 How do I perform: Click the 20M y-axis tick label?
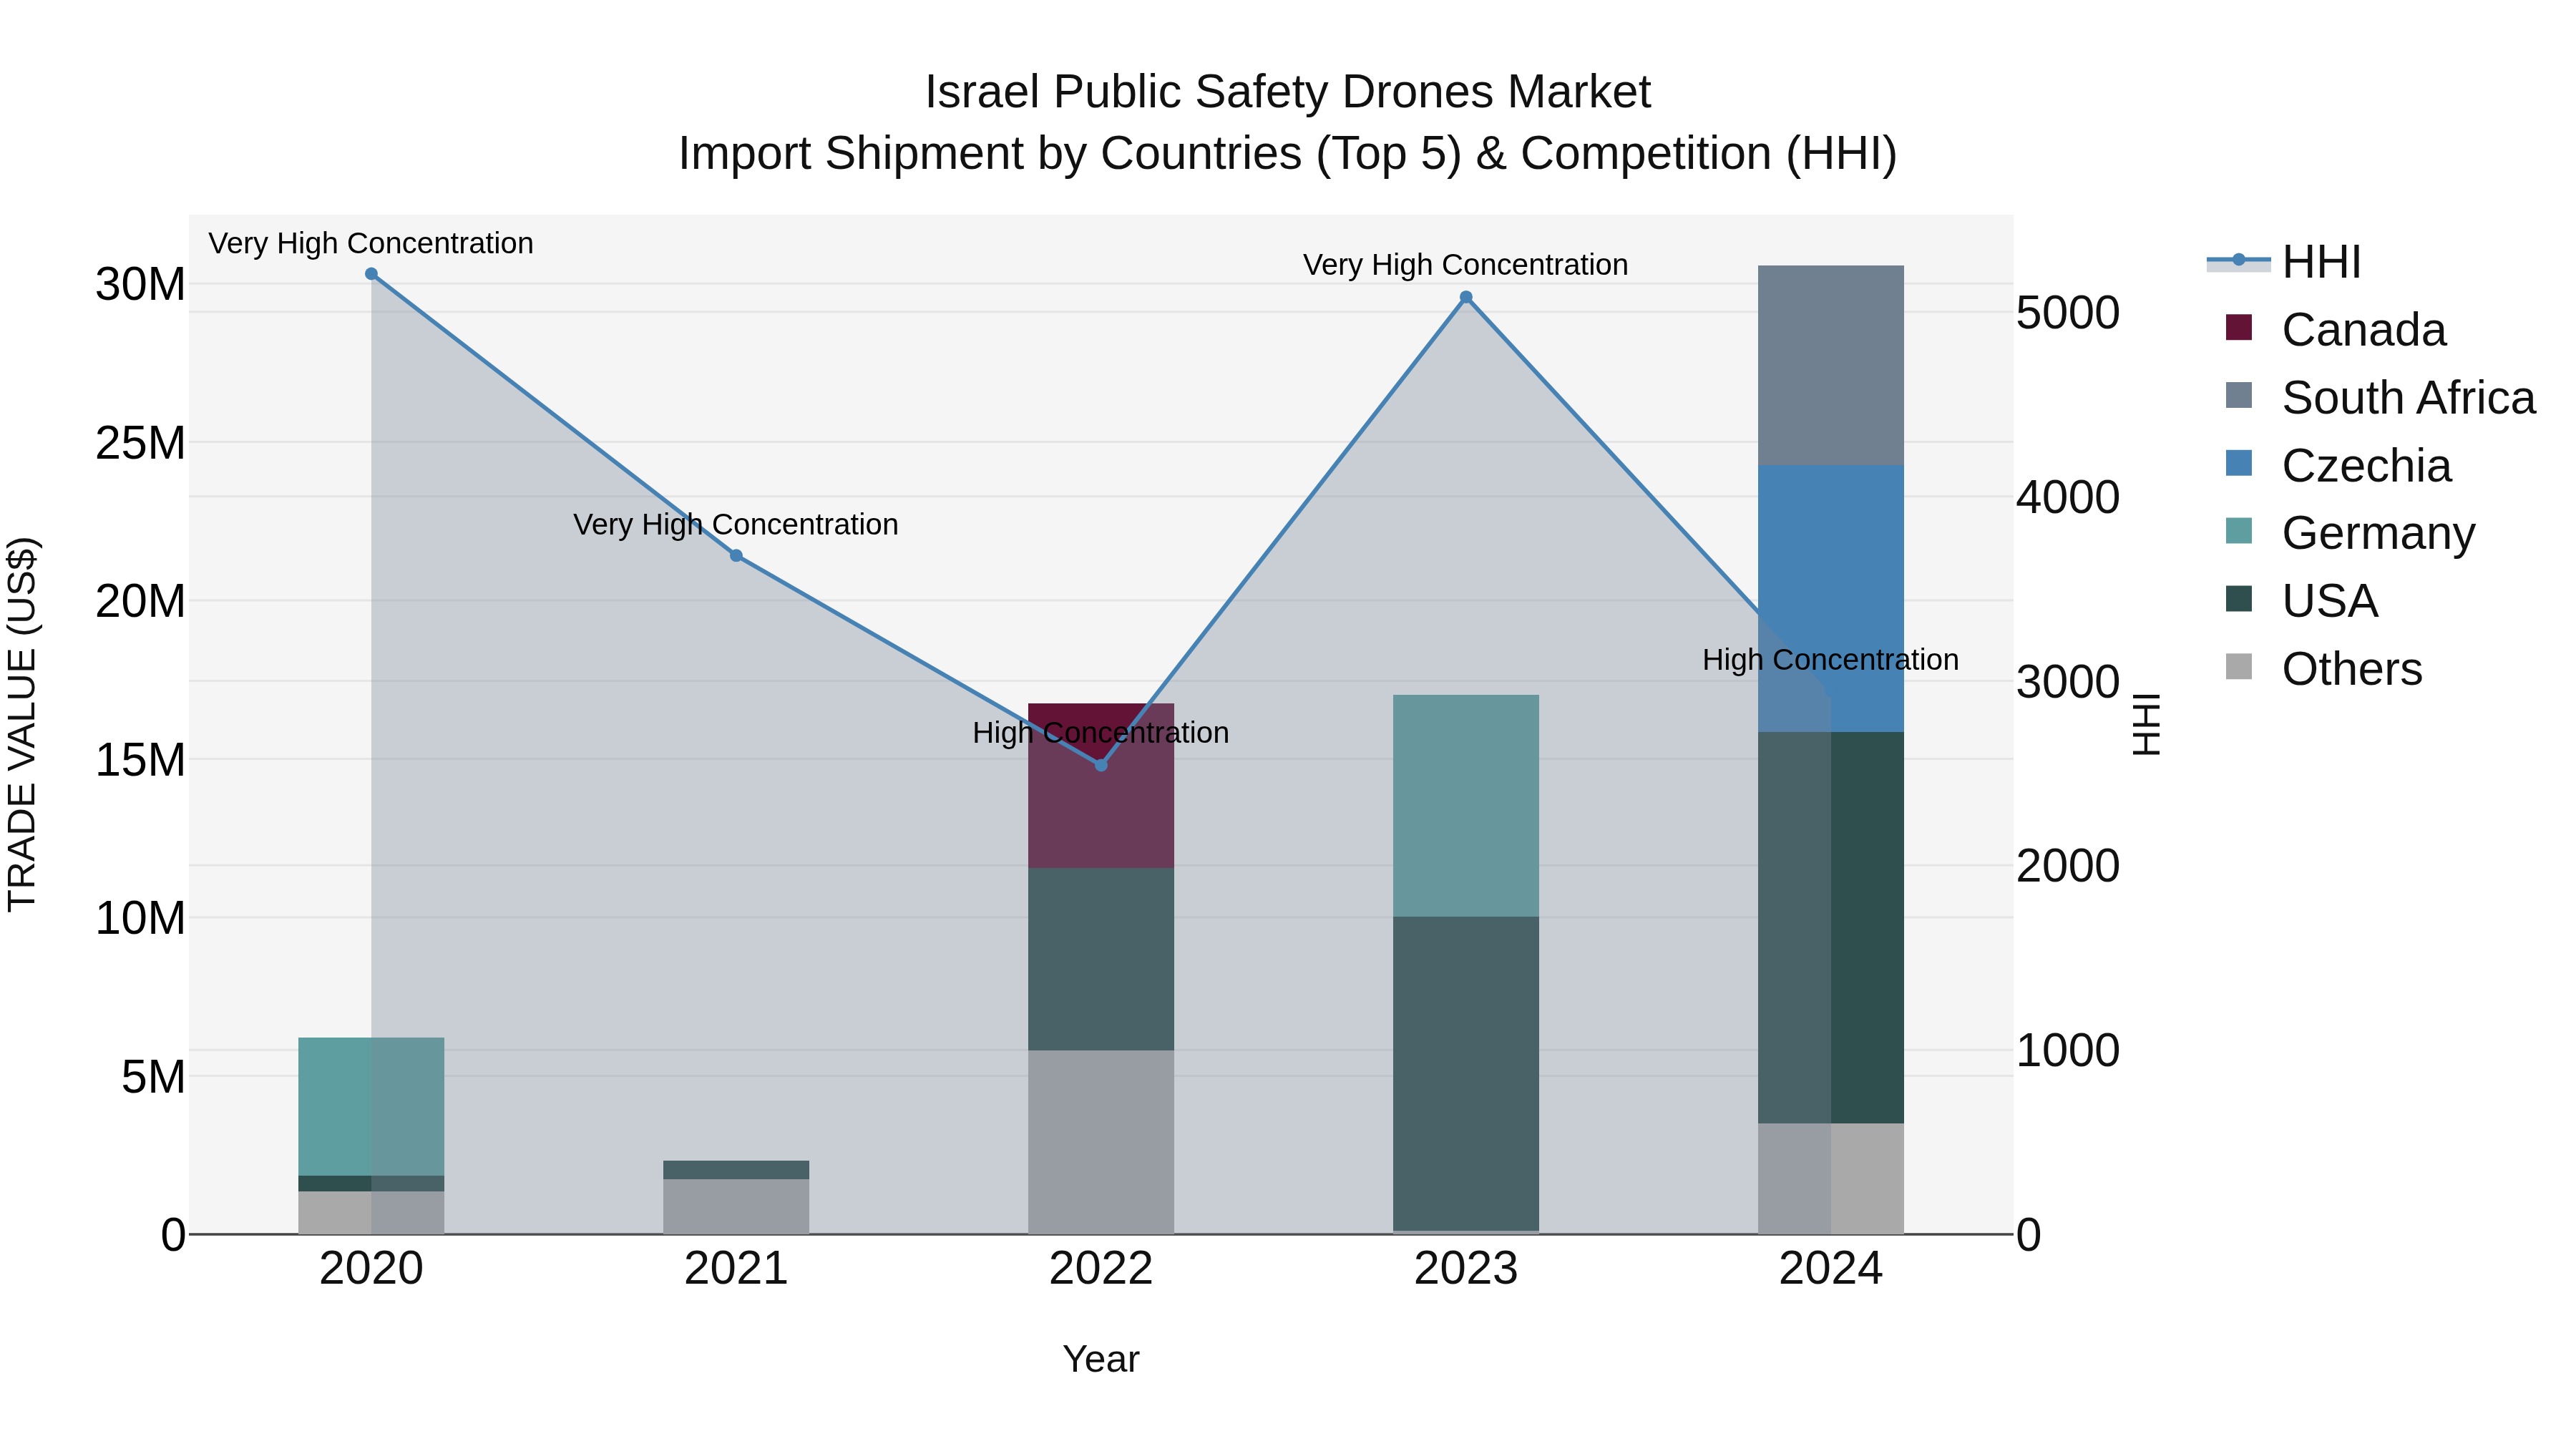[x=140, y=602]
